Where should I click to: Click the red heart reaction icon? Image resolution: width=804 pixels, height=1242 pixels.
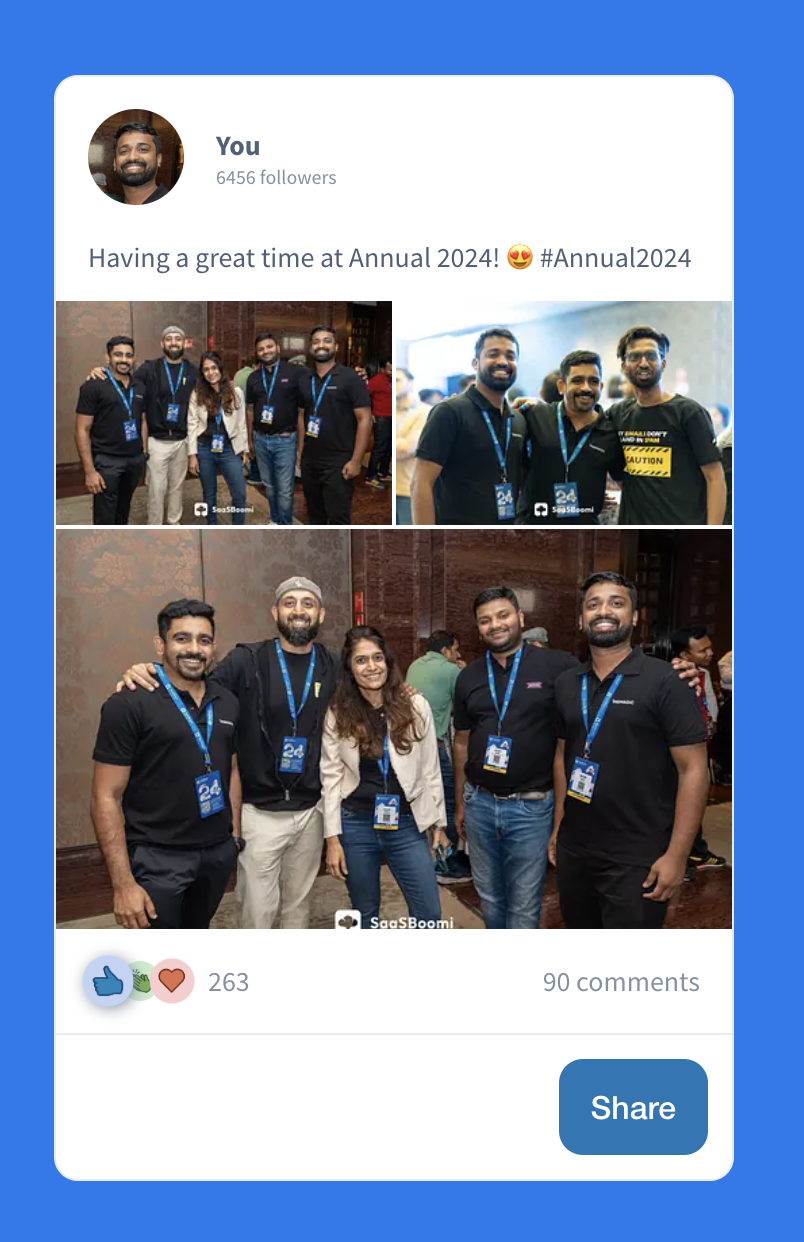(172, 981)
